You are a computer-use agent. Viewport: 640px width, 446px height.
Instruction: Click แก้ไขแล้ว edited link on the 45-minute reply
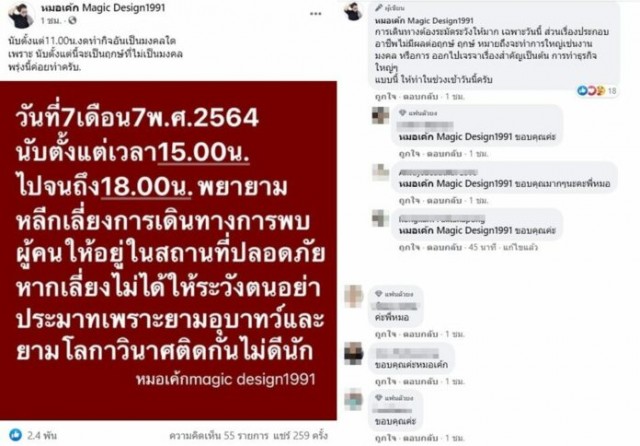[x=520, y=247]
